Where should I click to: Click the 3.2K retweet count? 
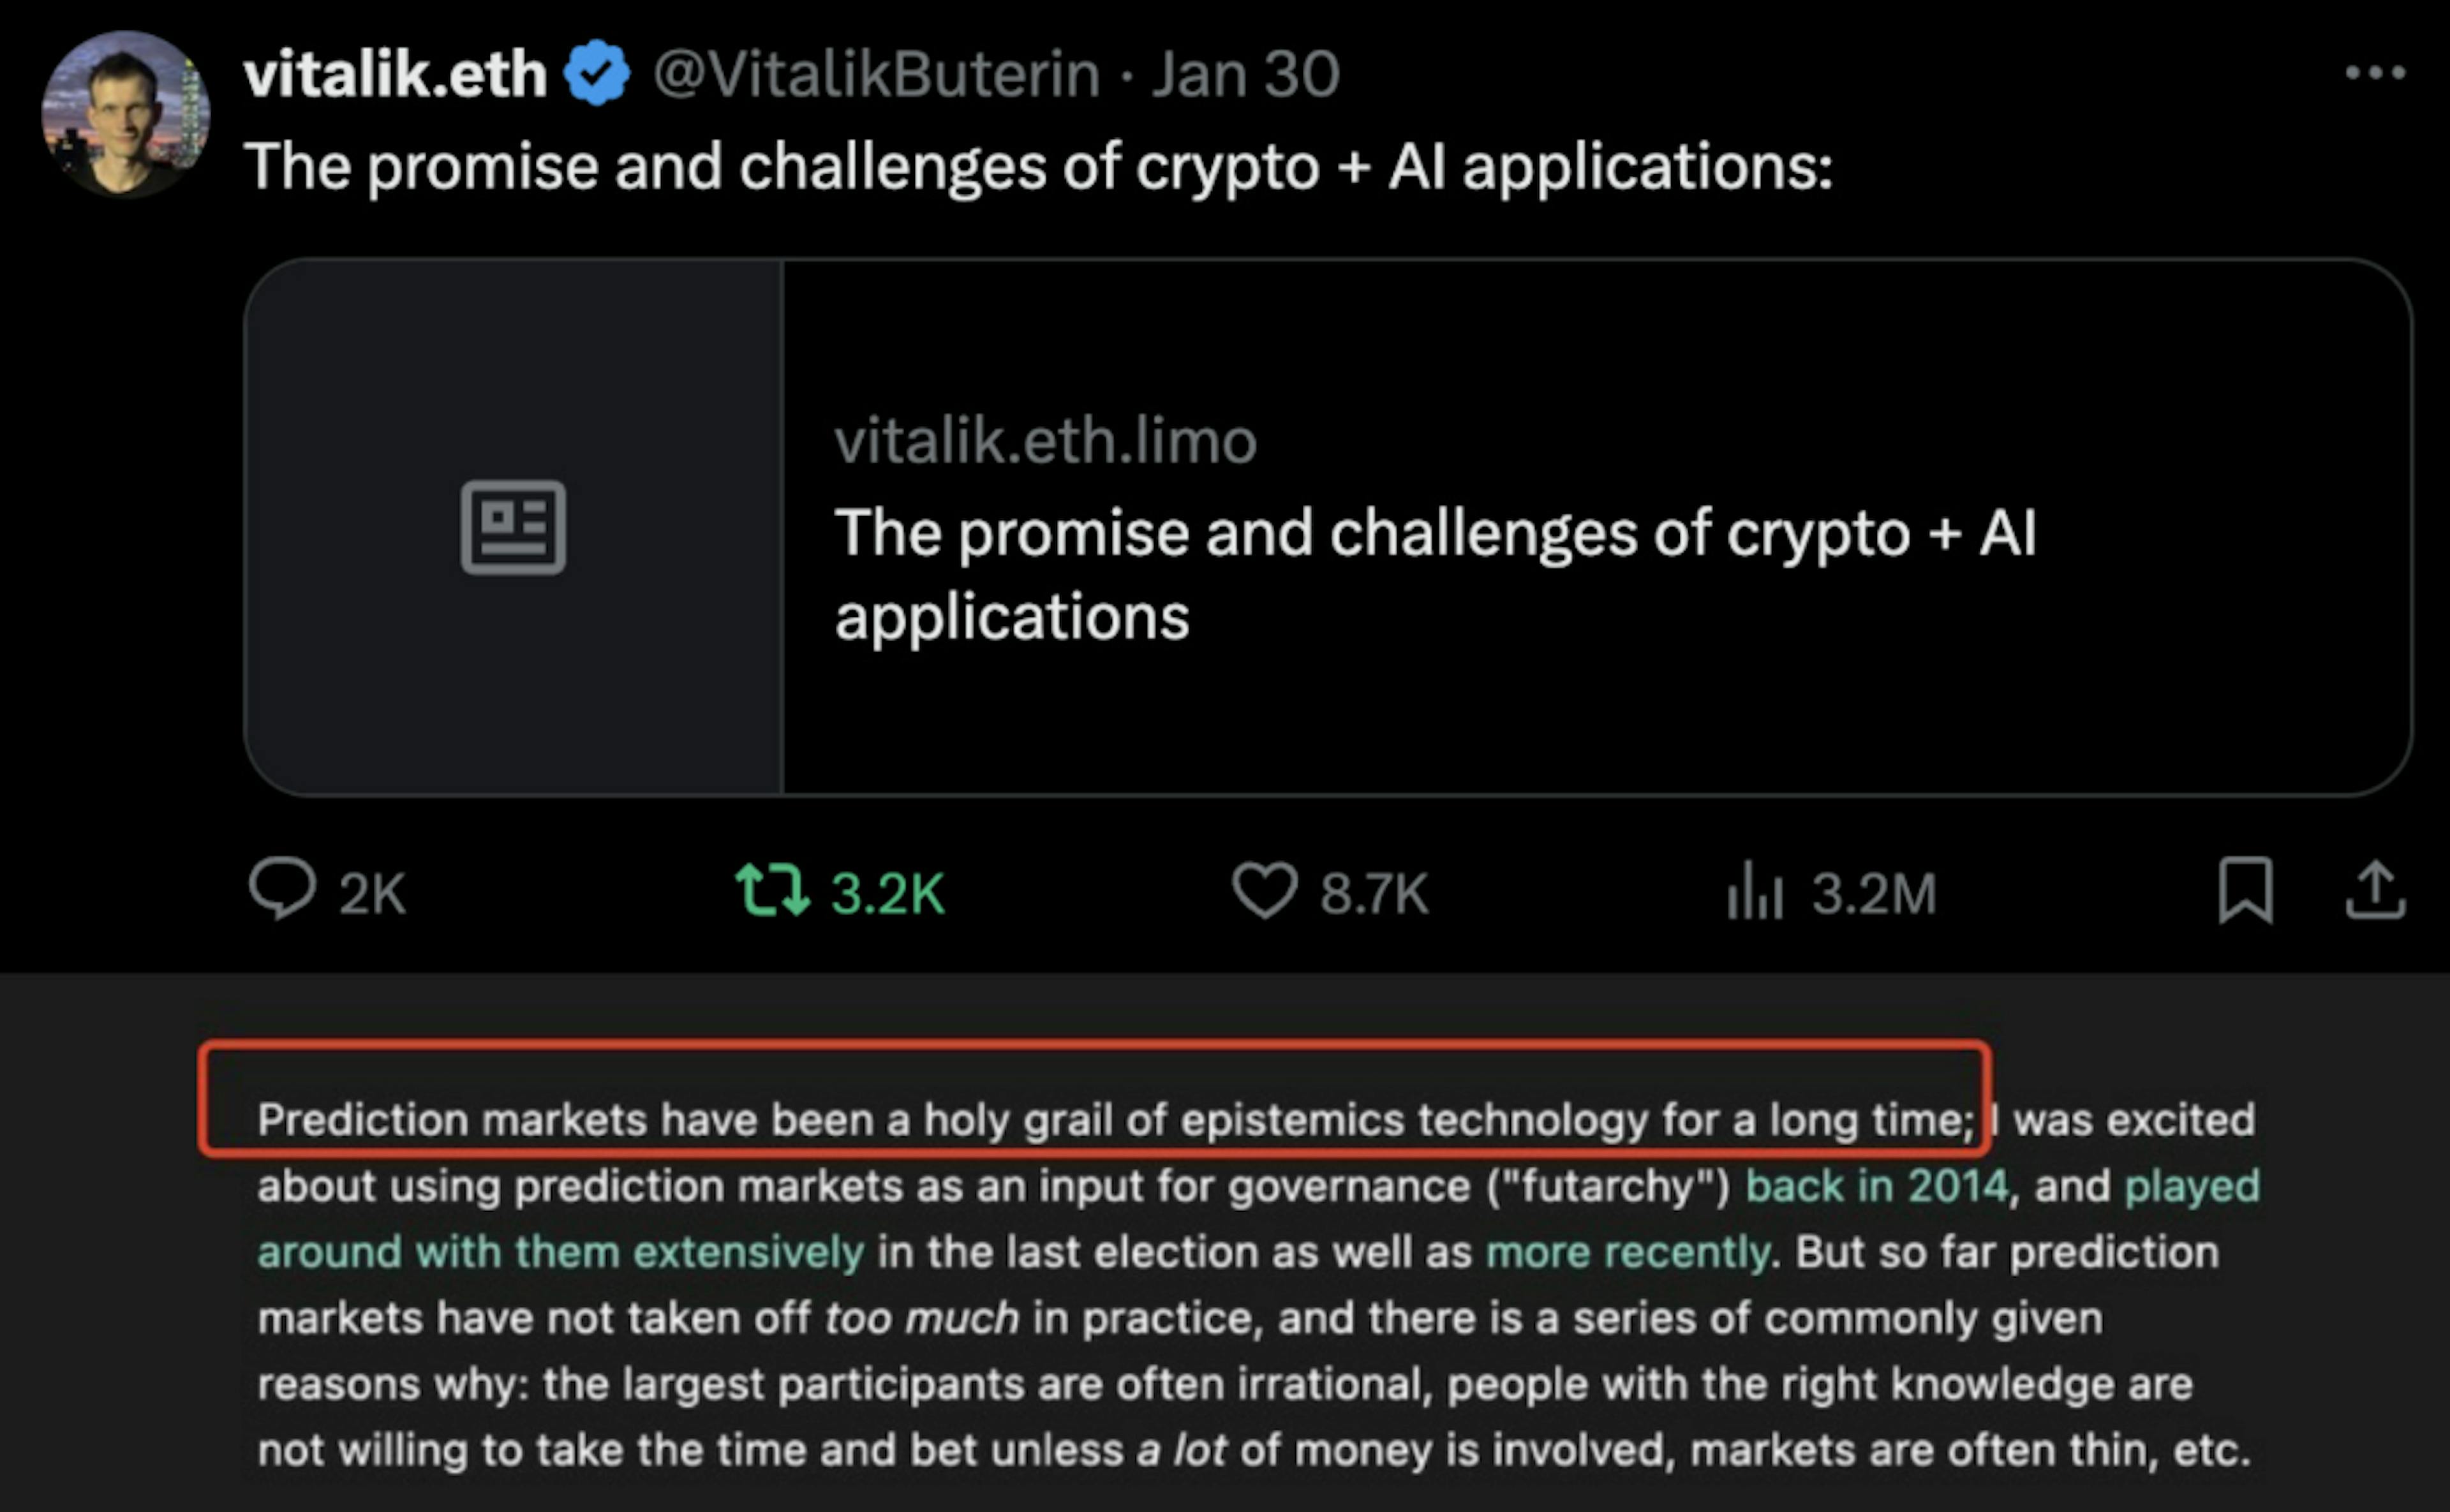(888, 893)
